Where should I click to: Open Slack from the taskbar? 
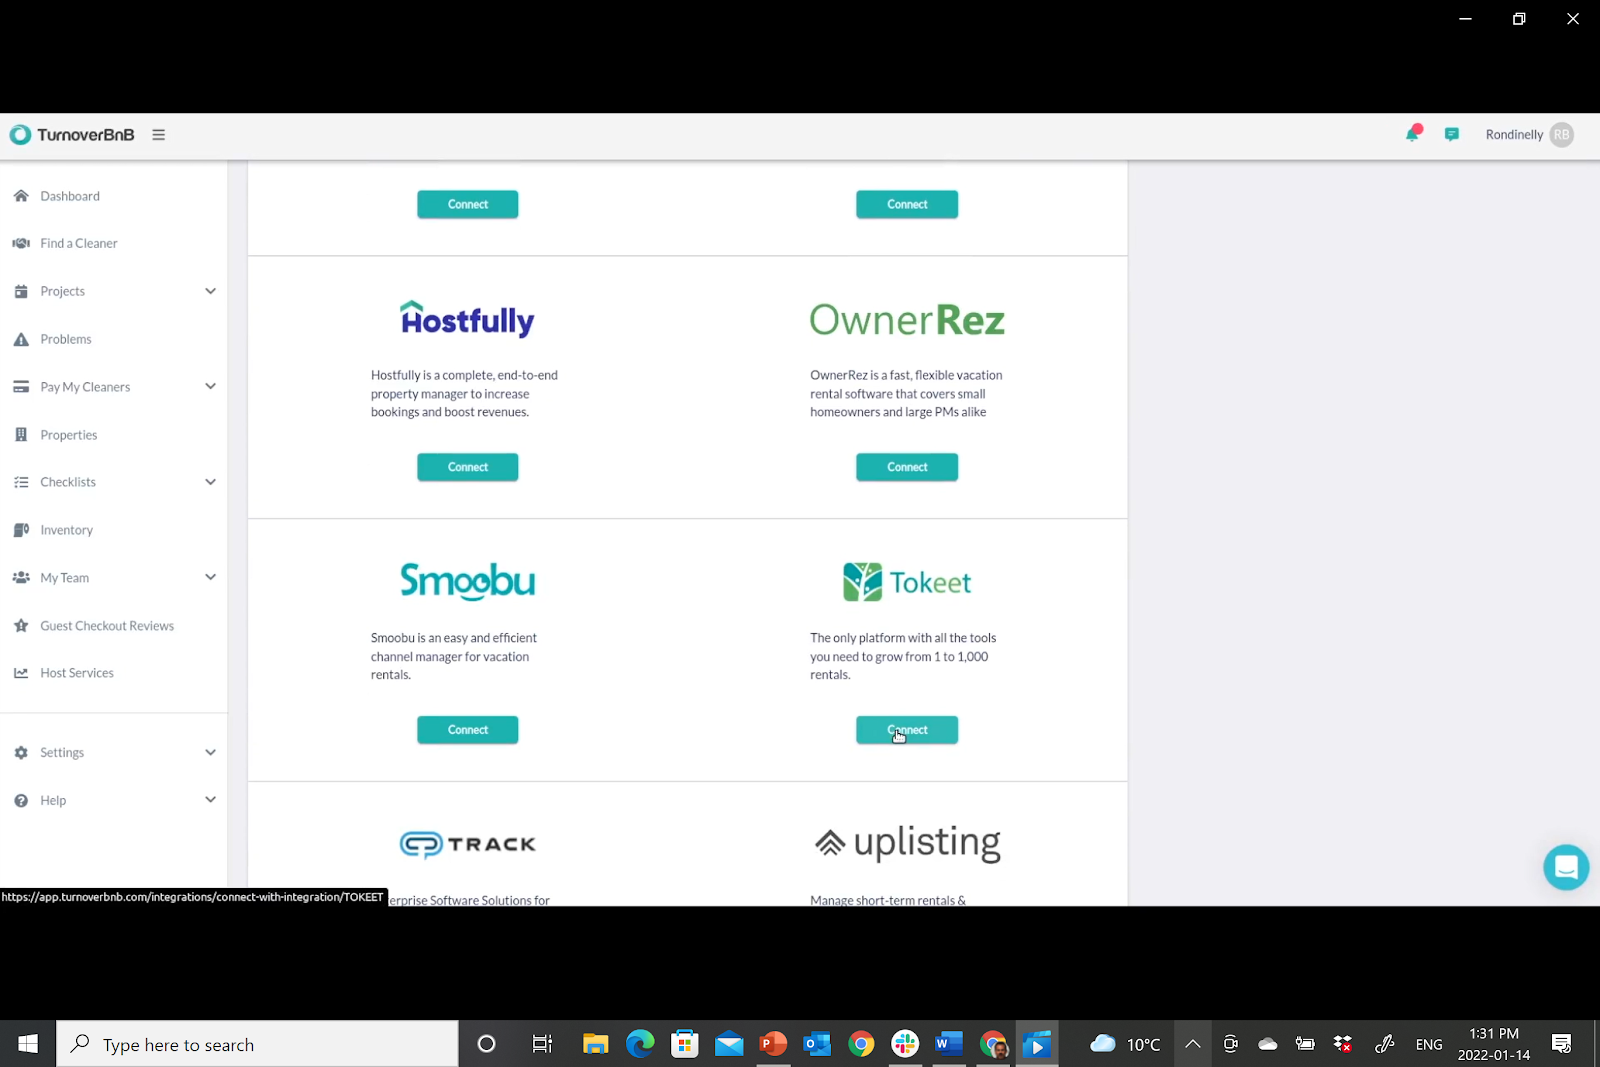(x=905, y=1044)
